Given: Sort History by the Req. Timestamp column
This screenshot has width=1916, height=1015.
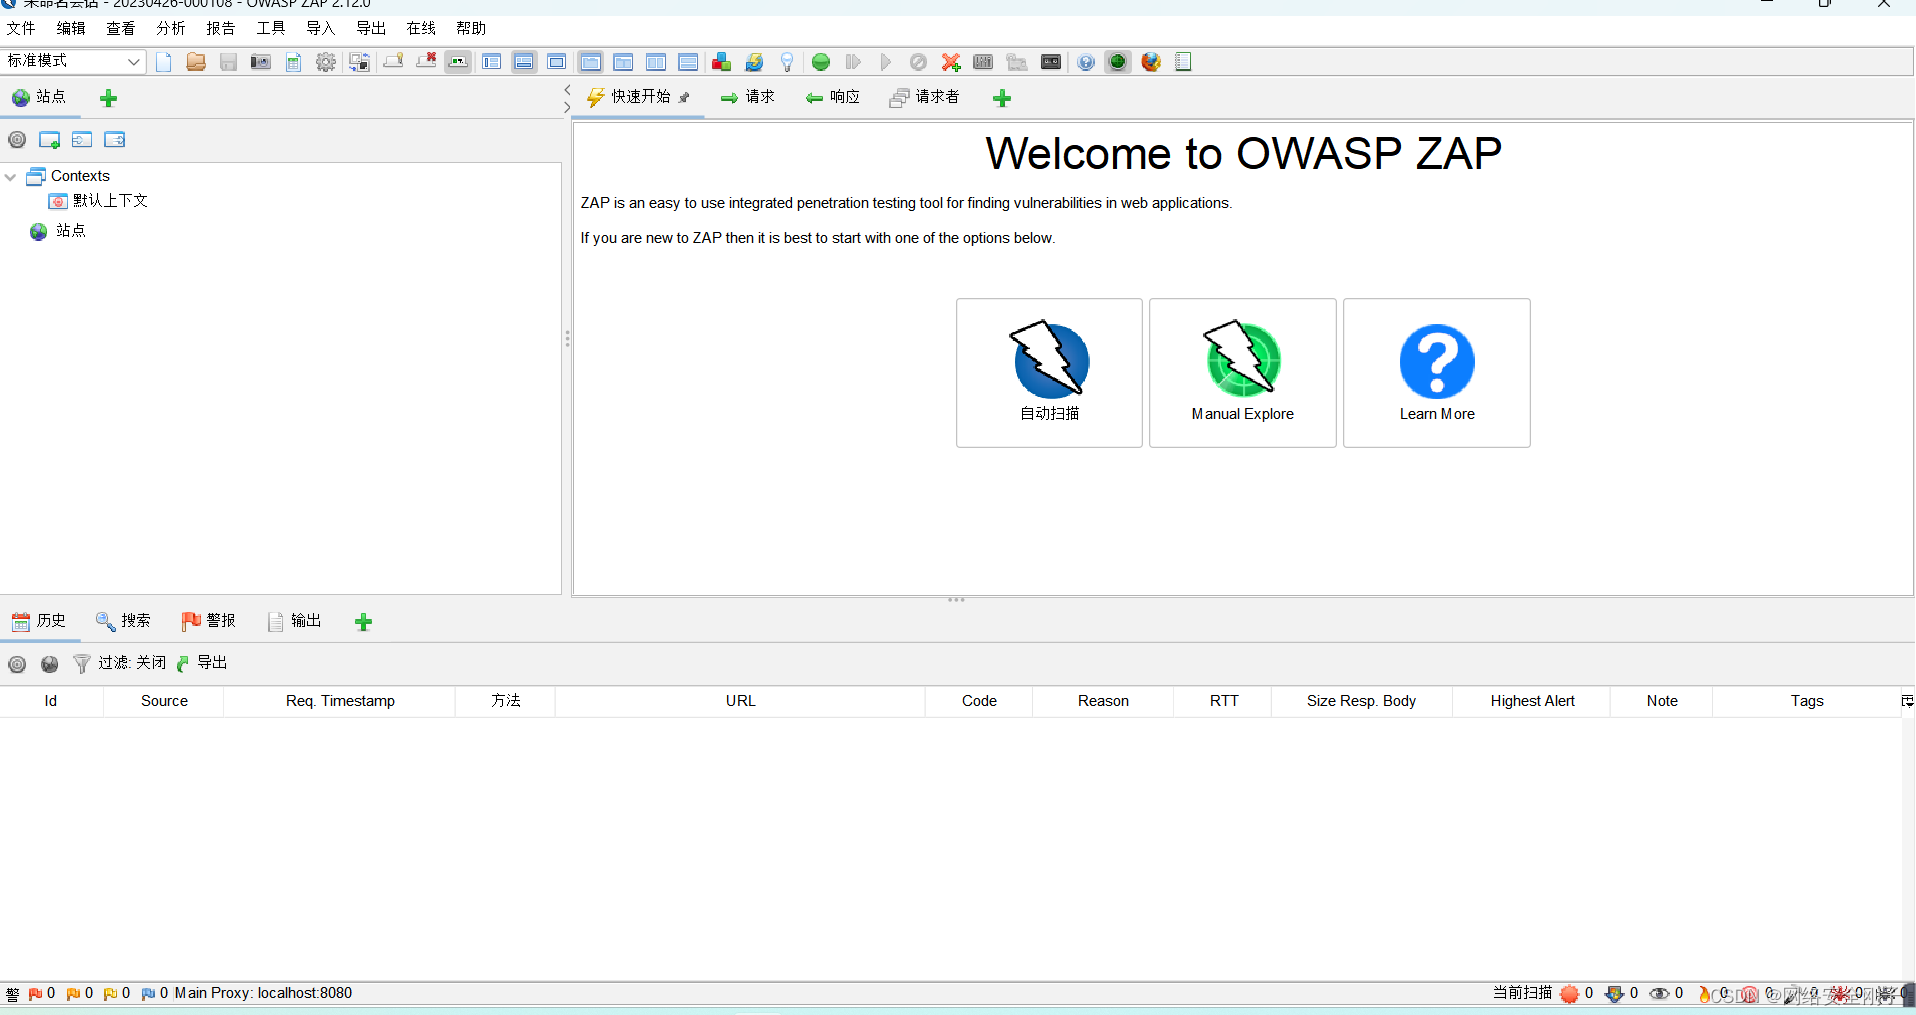Looking at the screenshot, I should point(340,701).
